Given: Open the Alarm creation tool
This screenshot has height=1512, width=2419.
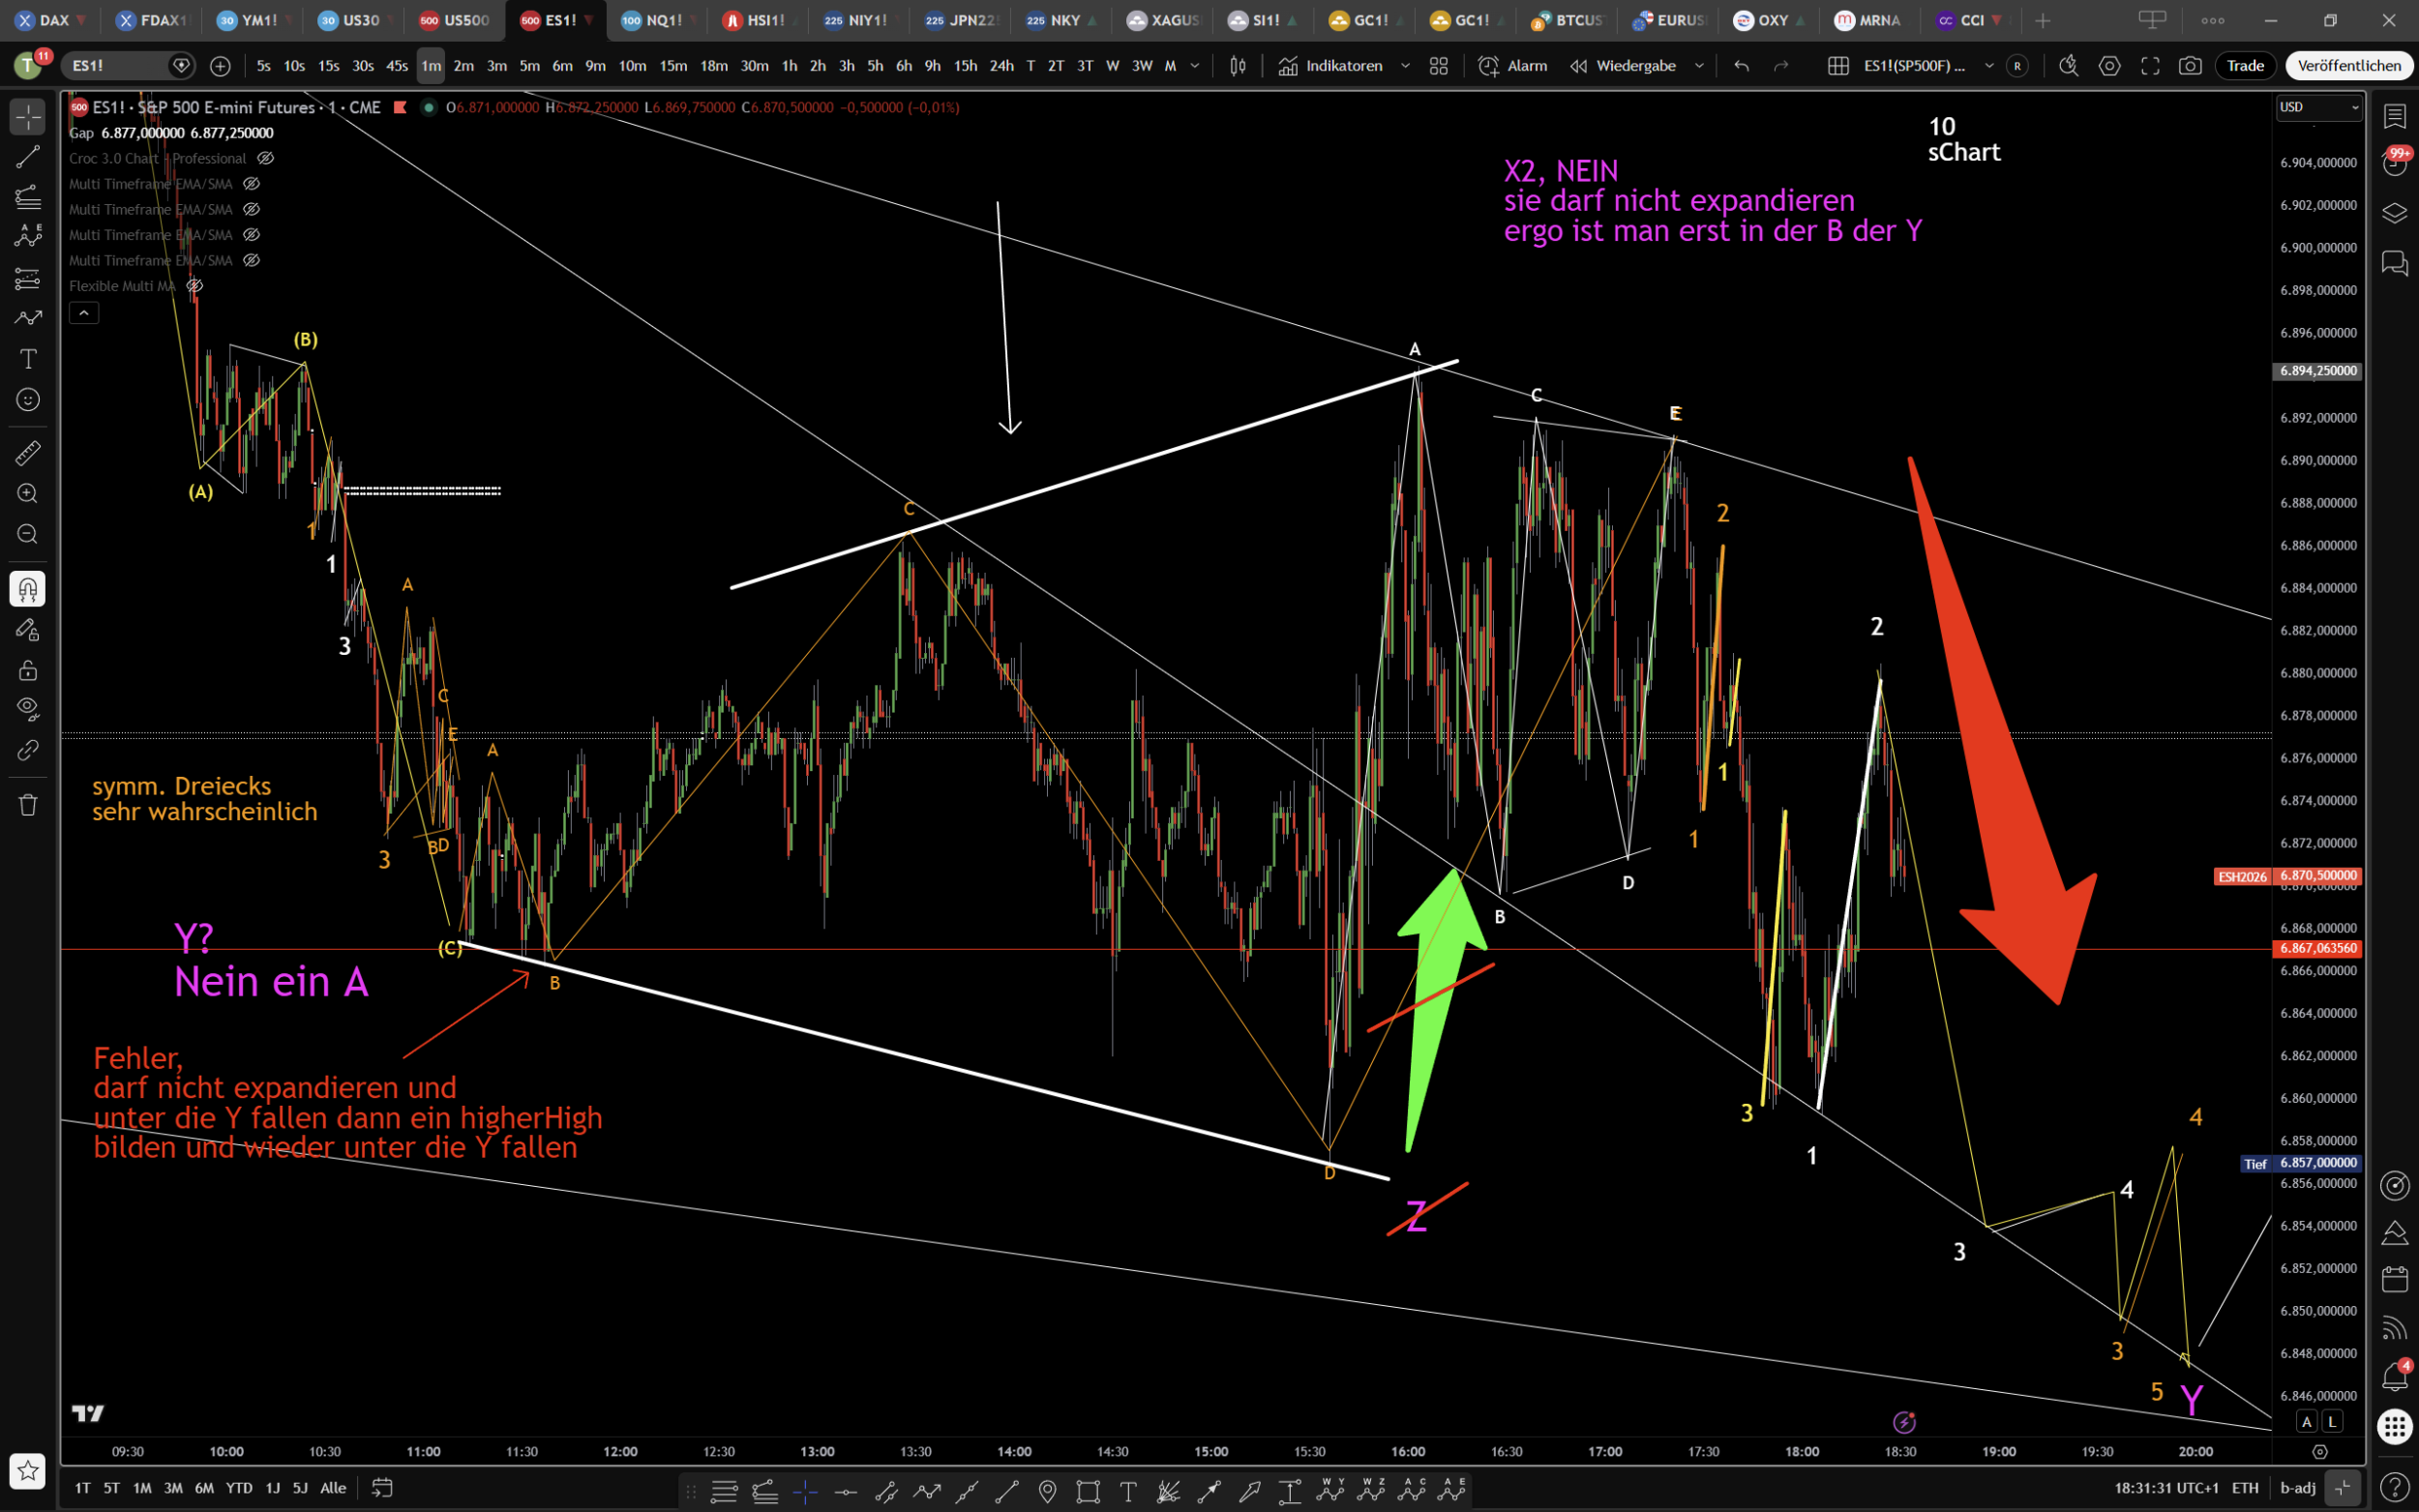Looking at the screenshot, I should pos(1513,66).
